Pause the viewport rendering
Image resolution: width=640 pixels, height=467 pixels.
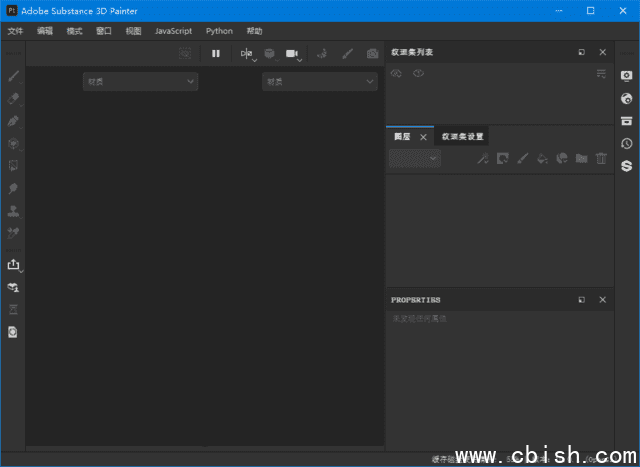pyautogui.click(x=216, y=53)
